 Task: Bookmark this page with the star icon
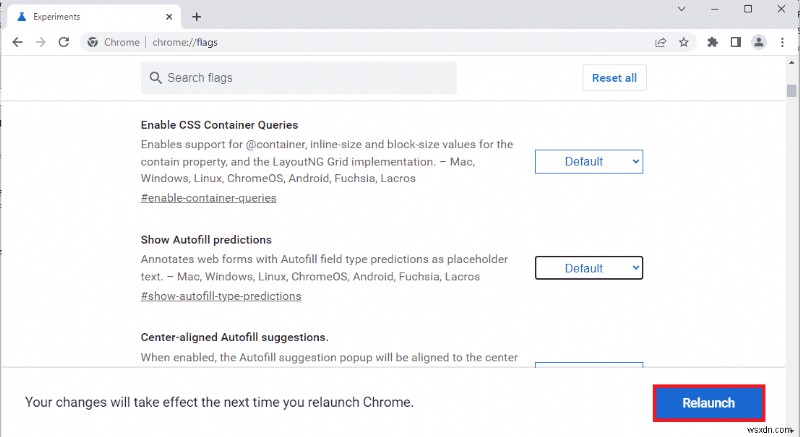click(x=685, y=42)
